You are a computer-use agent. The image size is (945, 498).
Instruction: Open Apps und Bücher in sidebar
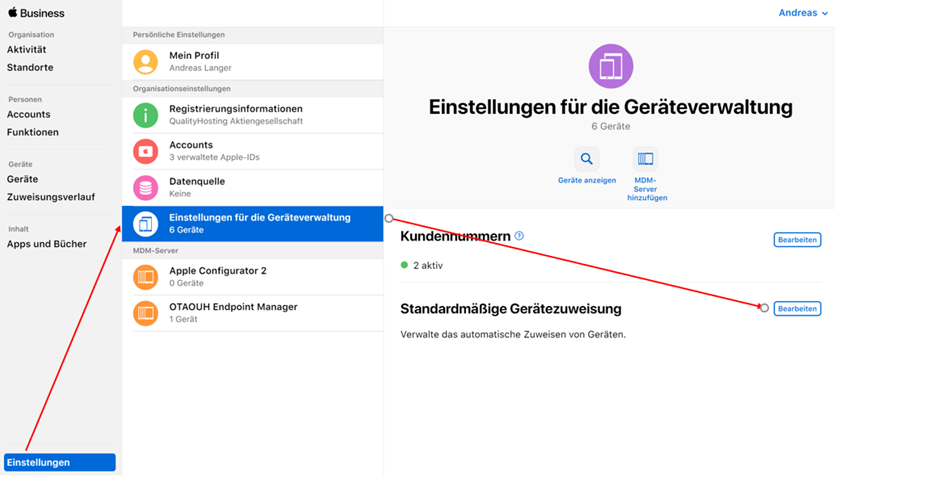(46, 244)
